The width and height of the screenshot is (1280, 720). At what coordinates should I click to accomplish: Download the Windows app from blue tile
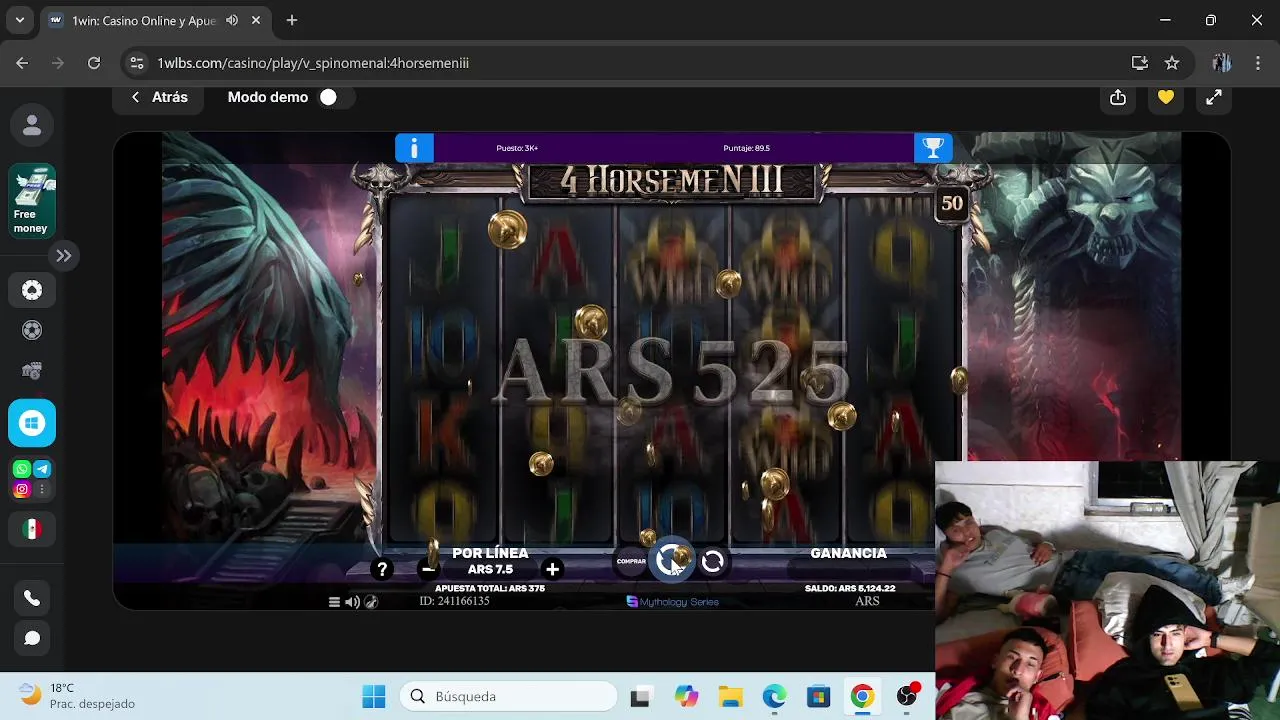[x=32, y=422]
